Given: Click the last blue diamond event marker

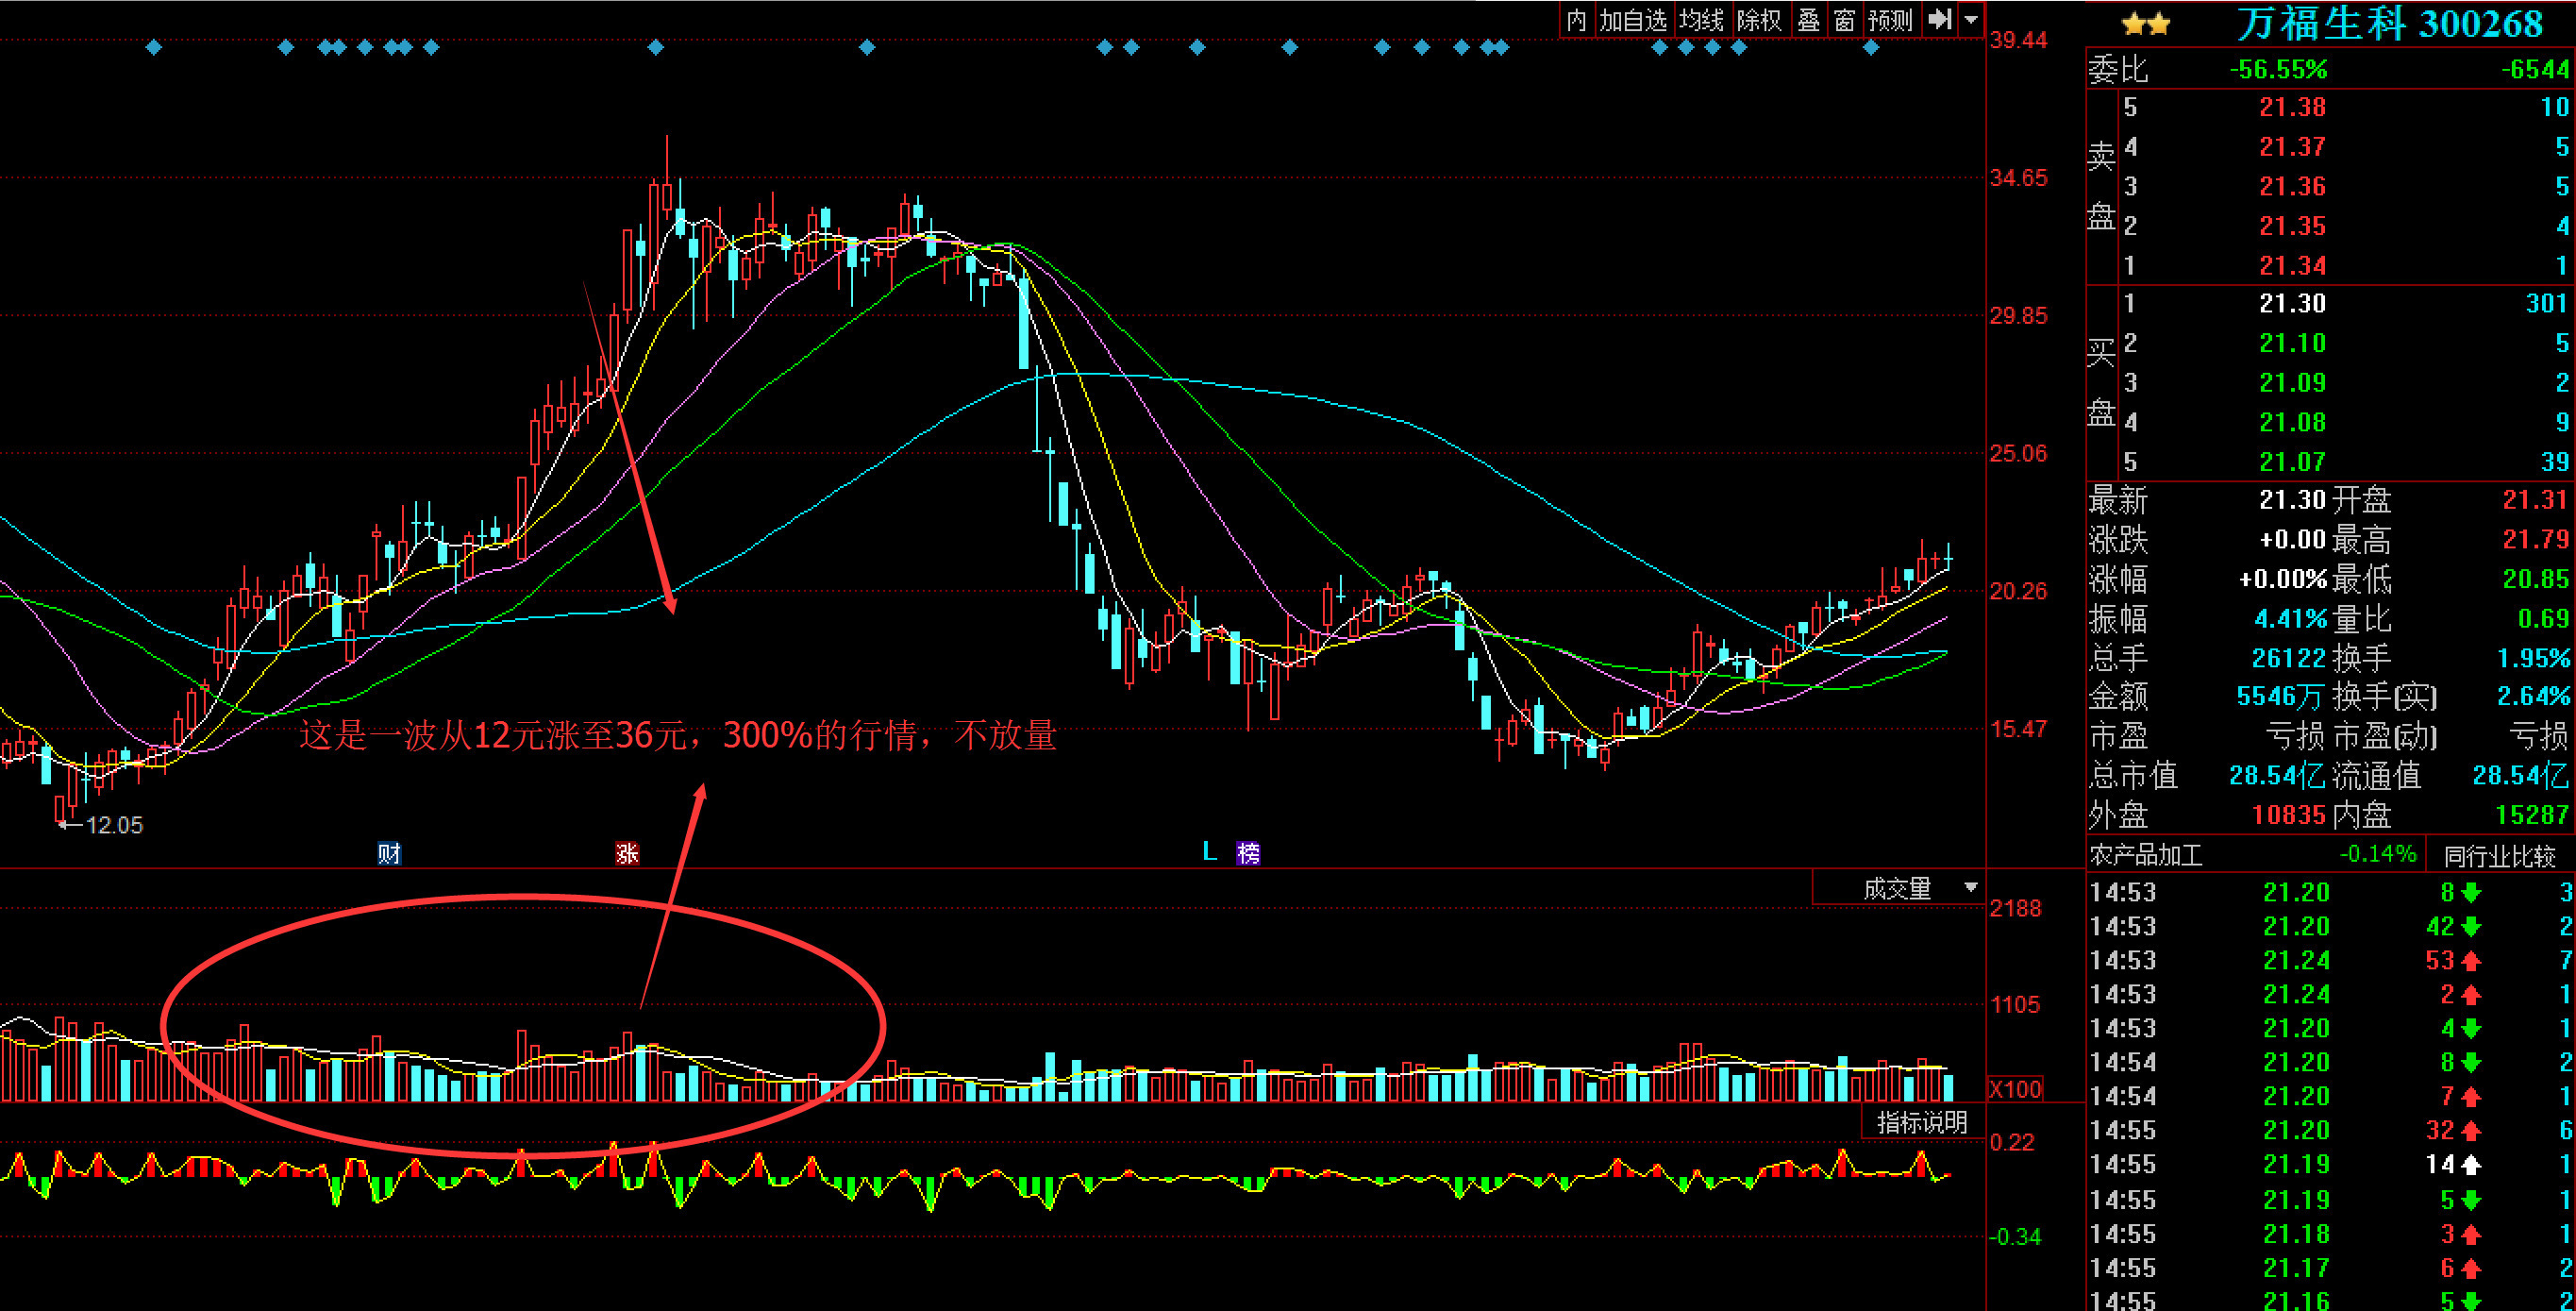Looking at the screenshot, I should (x=1871, y=47).
